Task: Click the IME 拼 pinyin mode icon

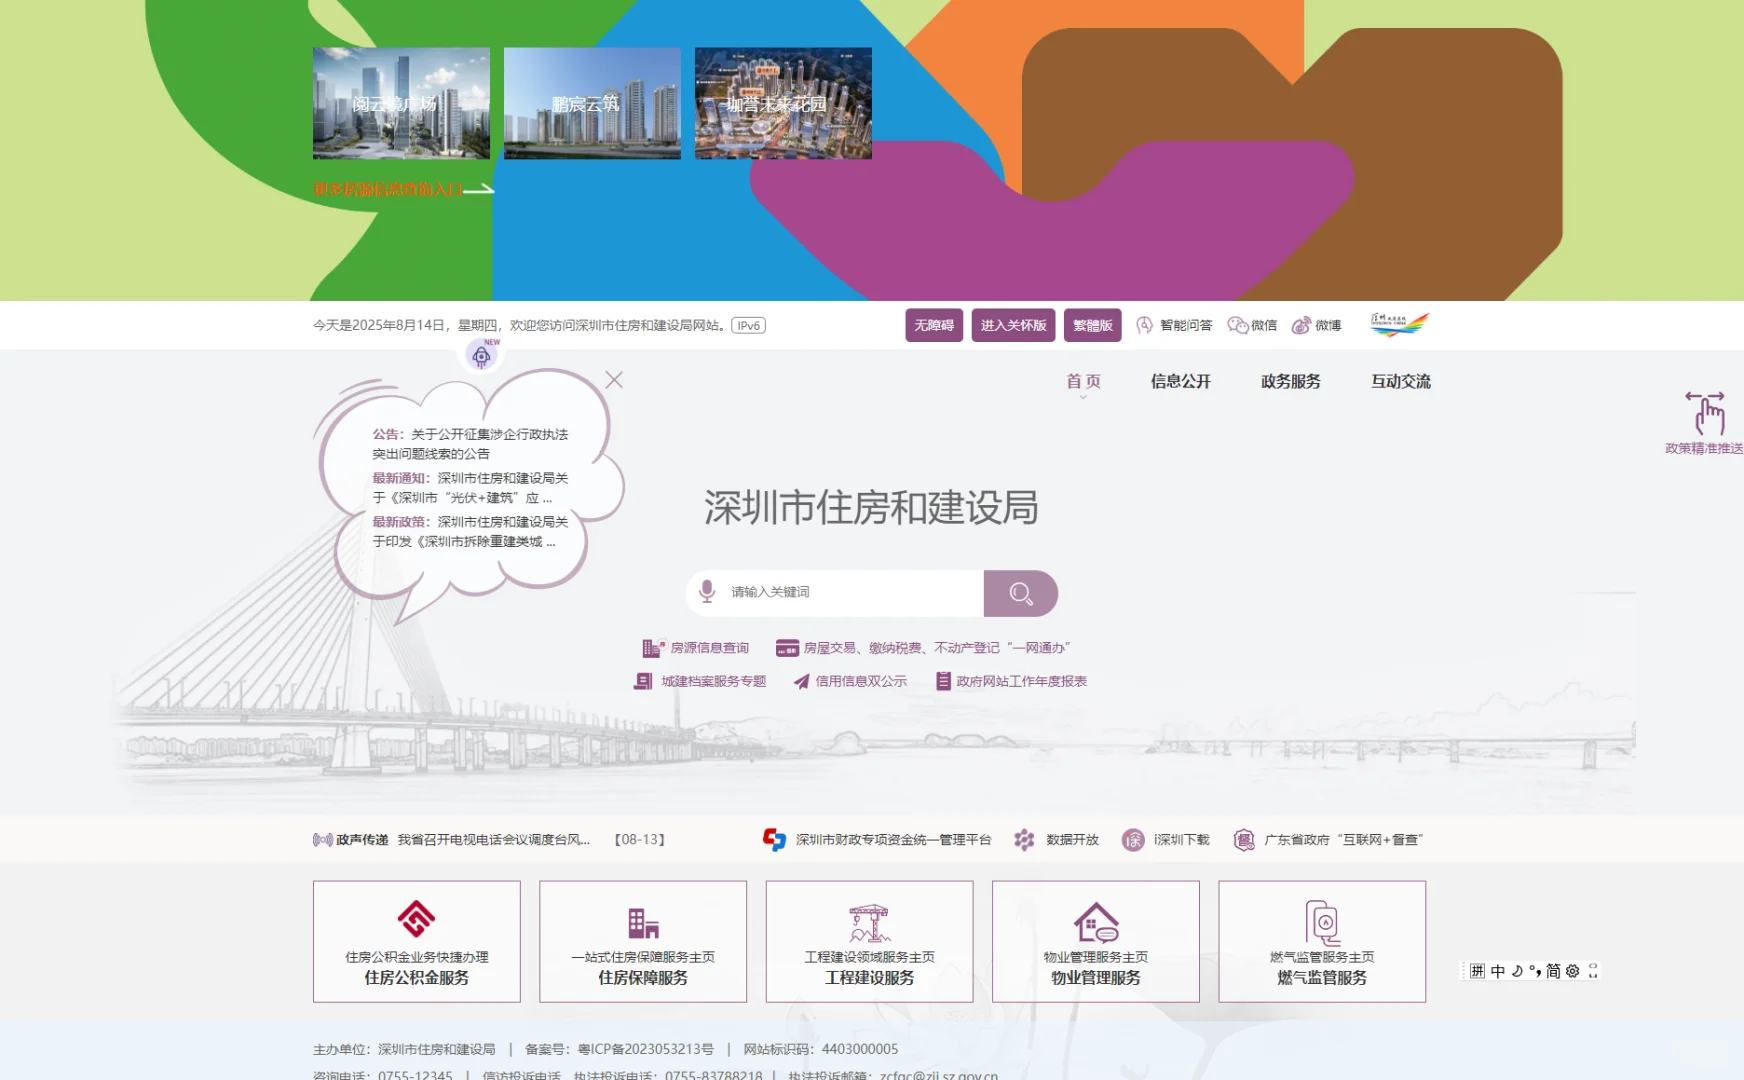Action: tap(1478, 971)
